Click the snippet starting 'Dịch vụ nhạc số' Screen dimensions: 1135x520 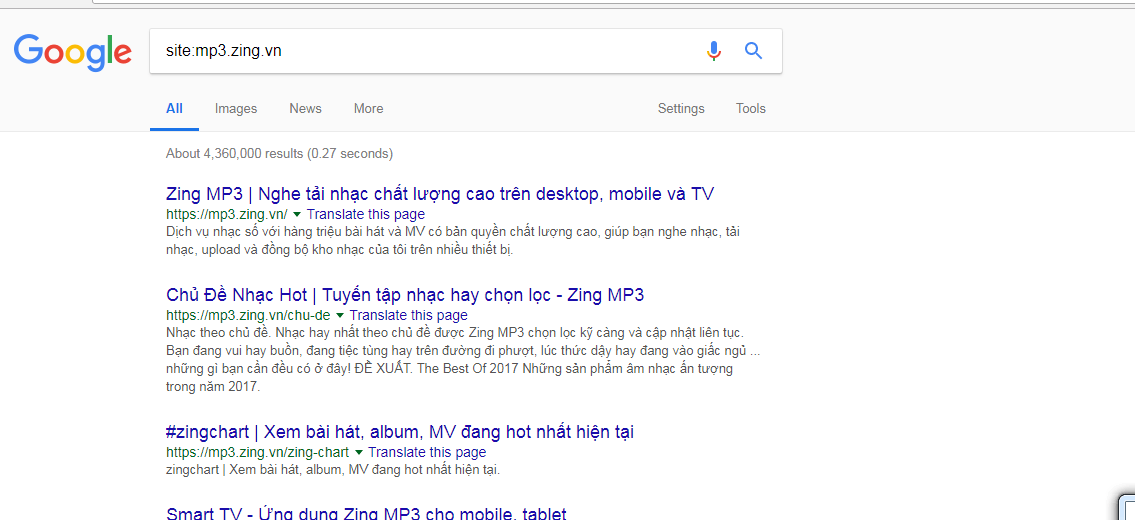pyautogui.click(x=453, y=241)
